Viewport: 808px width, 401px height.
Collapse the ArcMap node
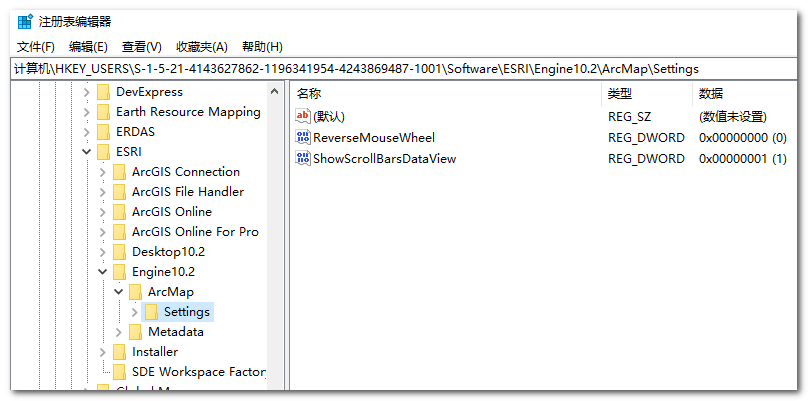tap(119, 292)
